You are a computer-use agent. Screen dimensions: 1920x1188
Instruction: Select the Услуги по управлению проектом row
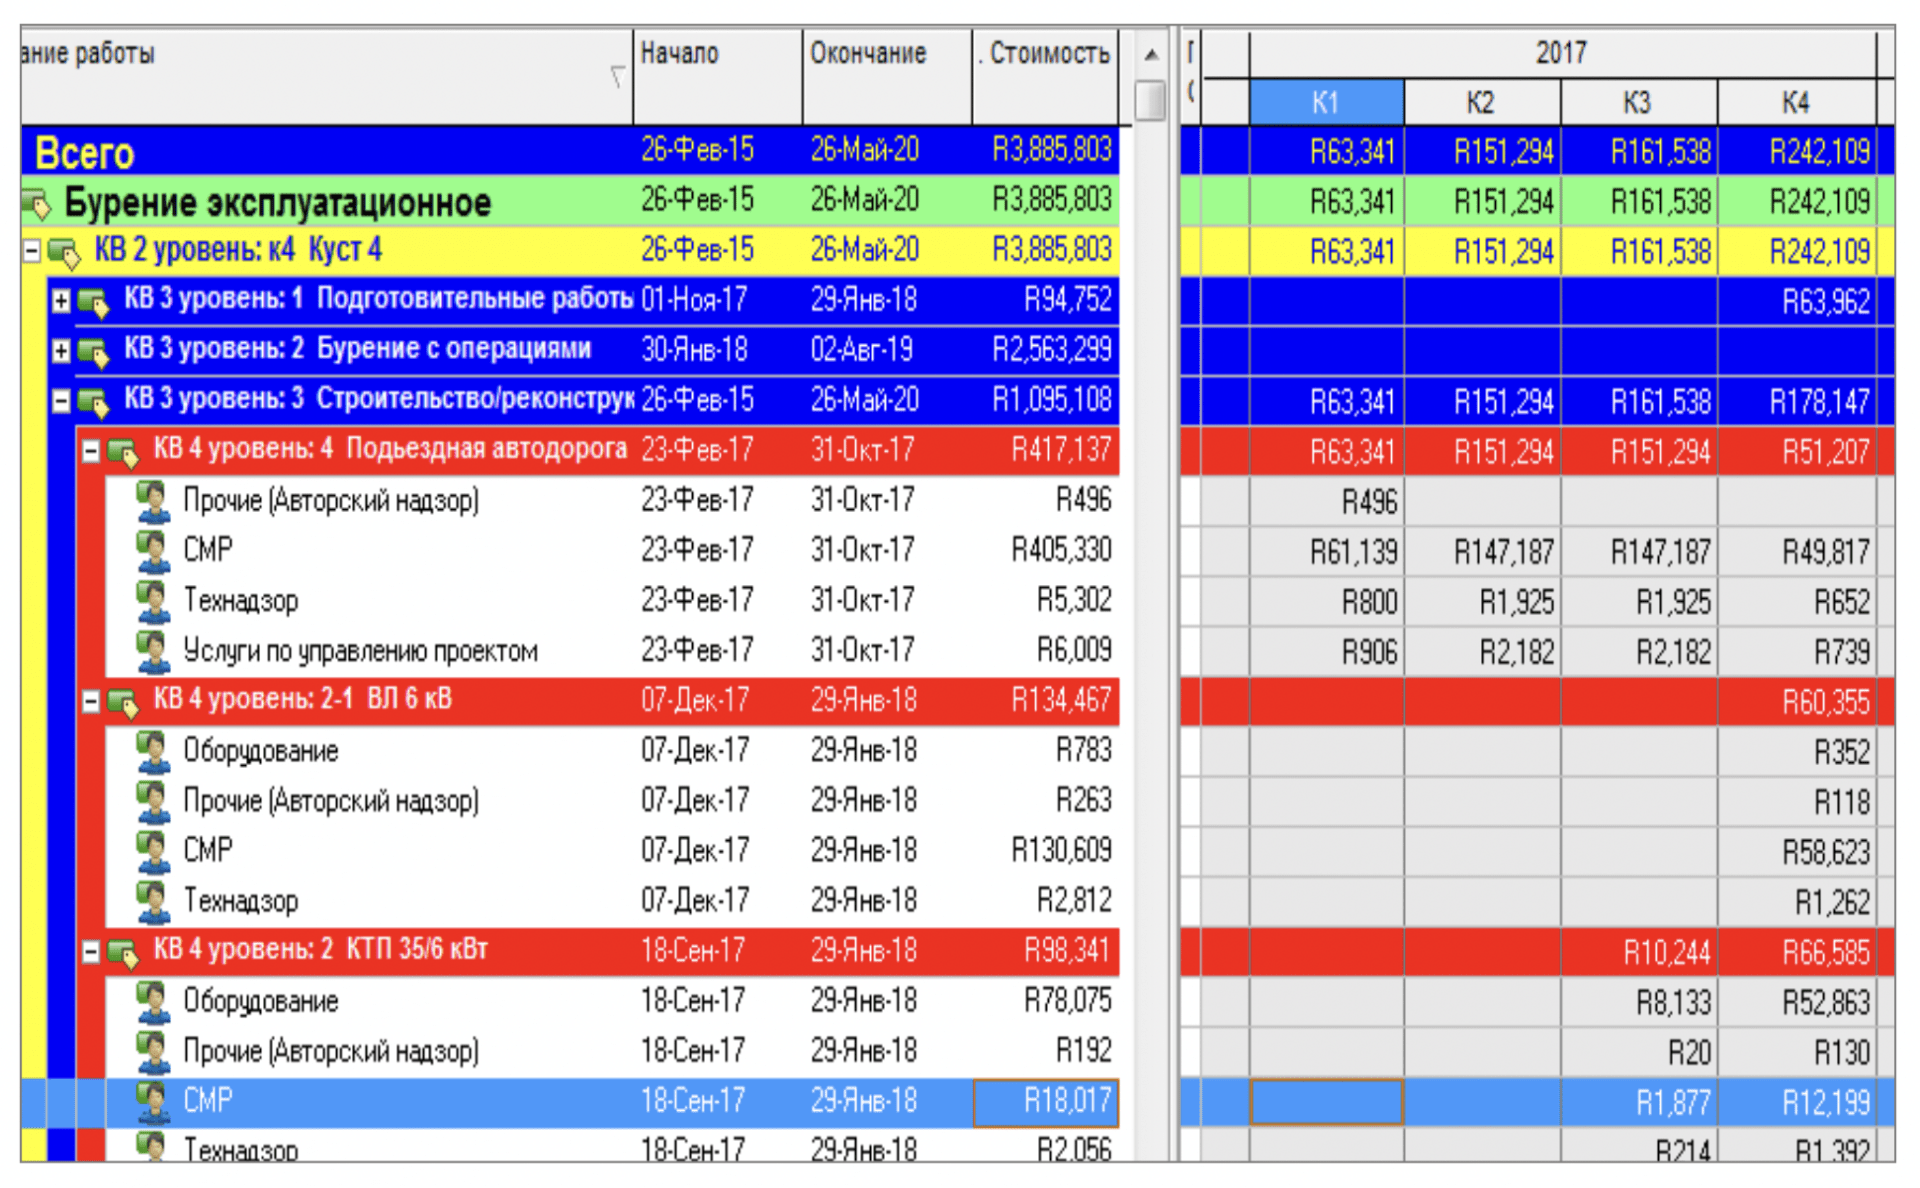point(361,651)
